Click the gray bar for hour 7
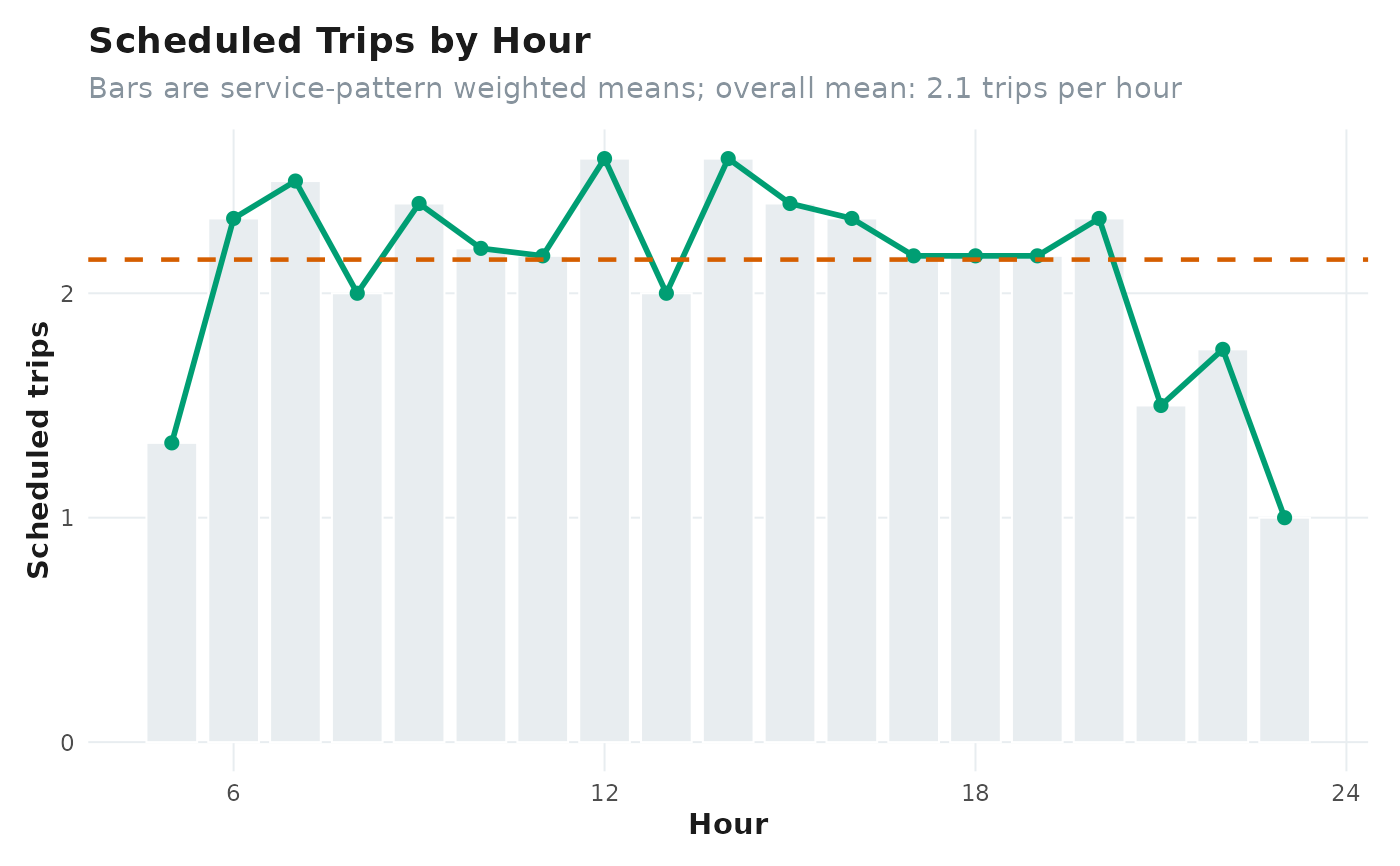This screenshot has height=866, width=1400. pyautogui.click(x=296, y=462)
